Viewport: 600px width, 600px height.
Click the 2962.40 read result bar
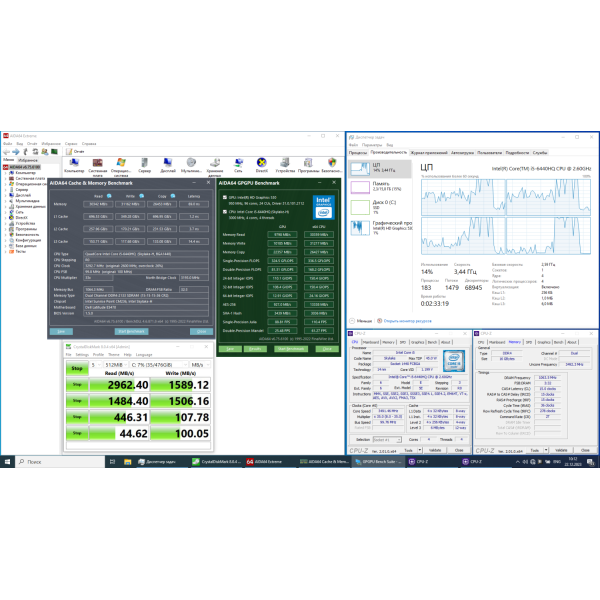pos(119,385)
